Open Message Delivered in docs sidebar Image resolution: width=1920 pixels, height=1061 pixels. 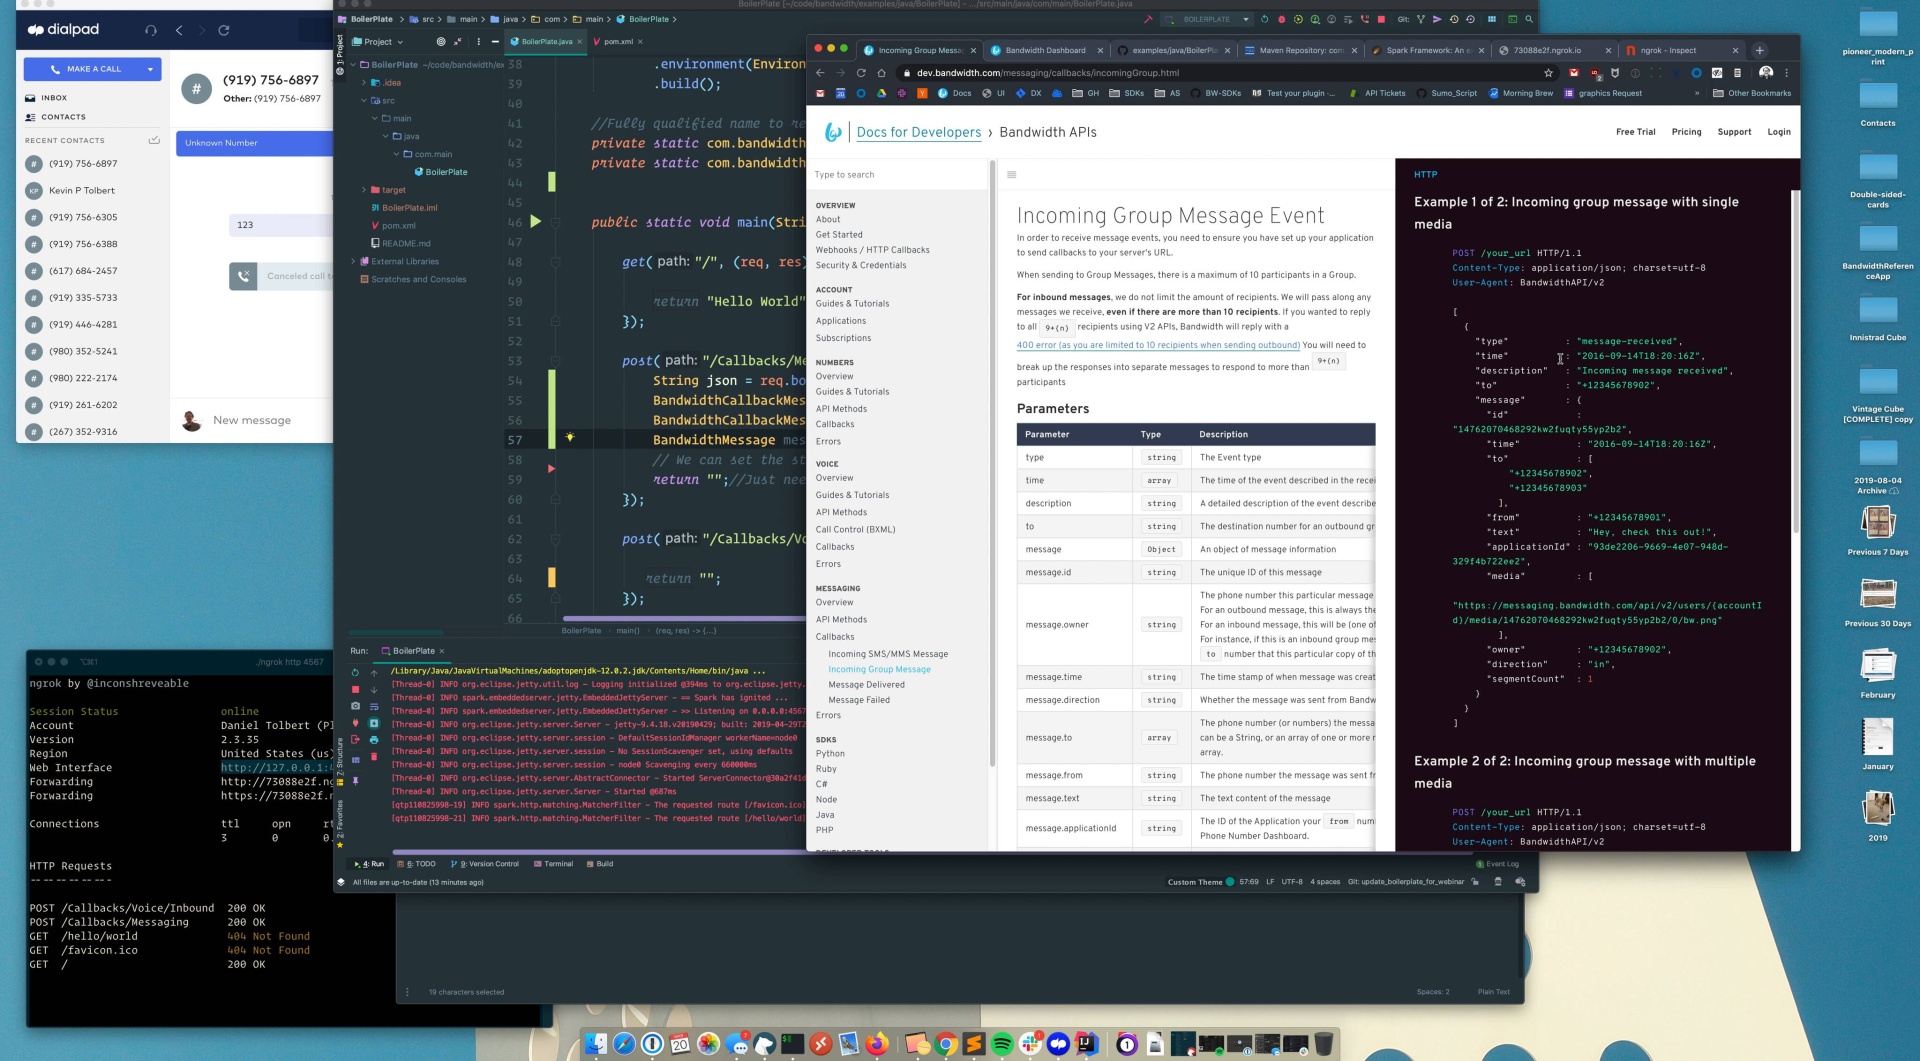point(866,685)
